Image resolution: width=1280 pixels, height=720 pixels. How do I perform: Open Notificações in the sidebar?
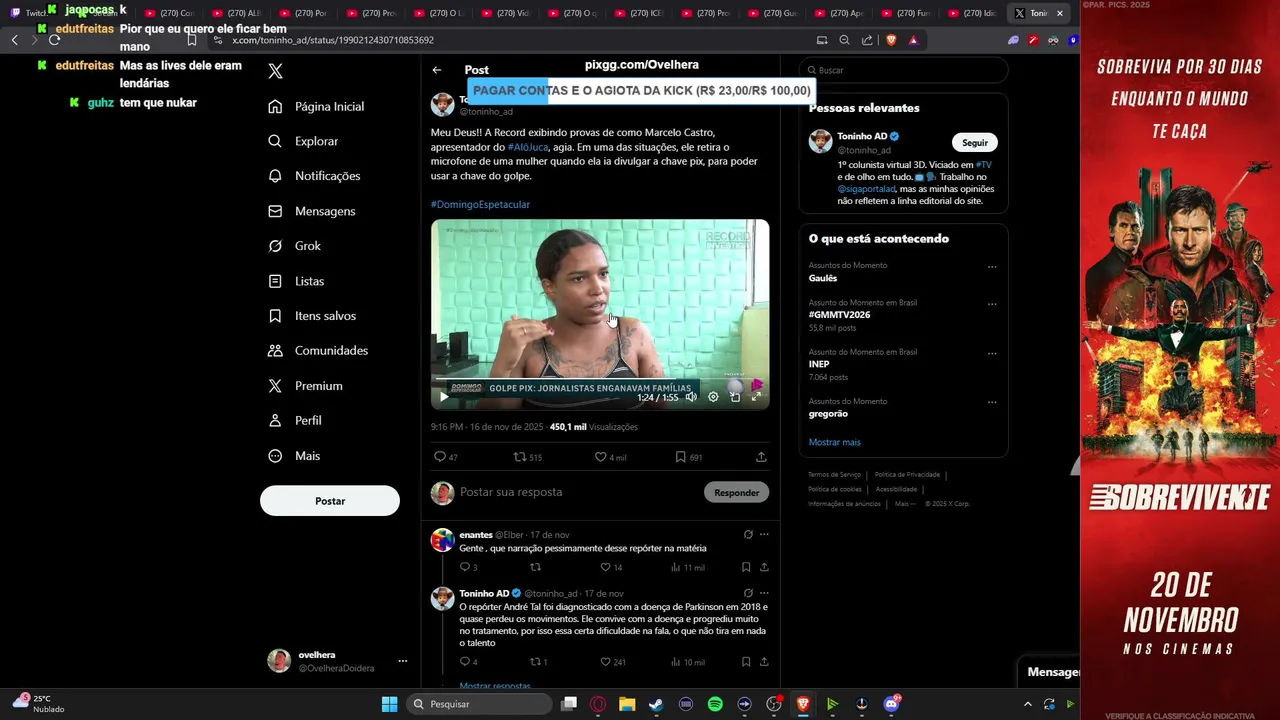pyautogui.click(x=314, y=176)
